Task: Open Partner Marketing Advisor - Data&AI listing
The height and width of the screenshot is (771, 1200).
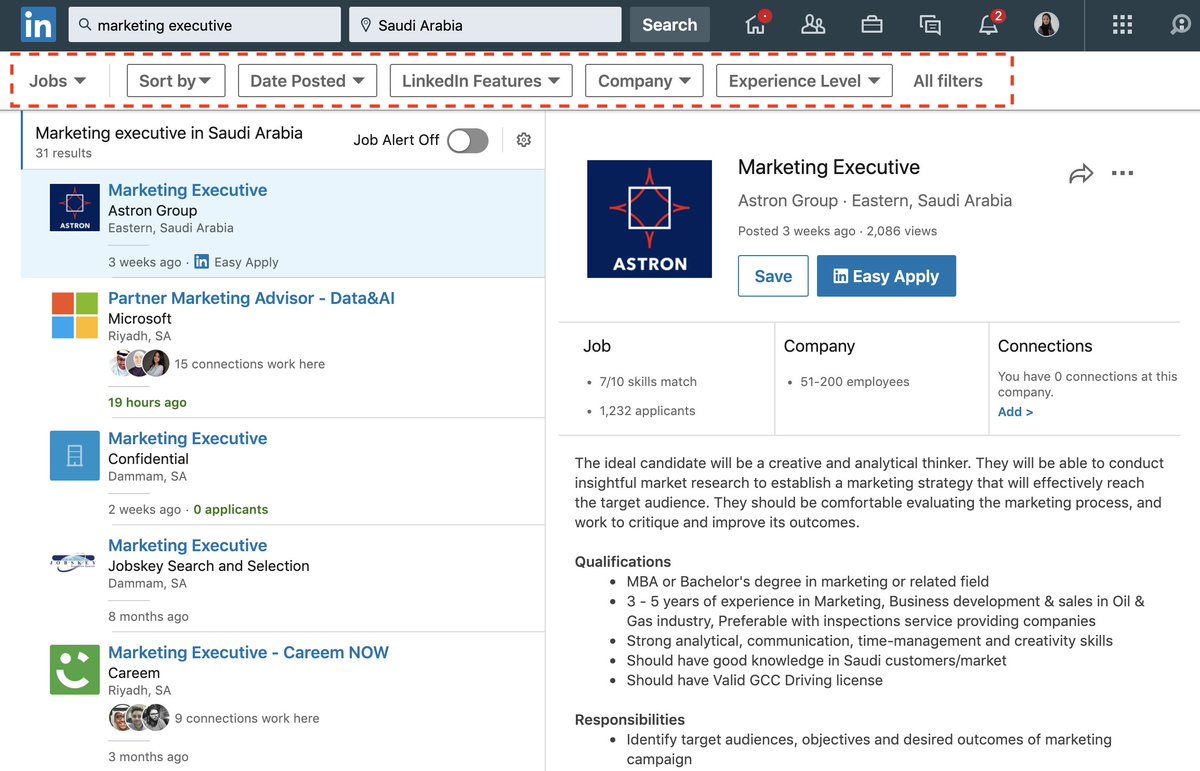Action: pos(251,298)
